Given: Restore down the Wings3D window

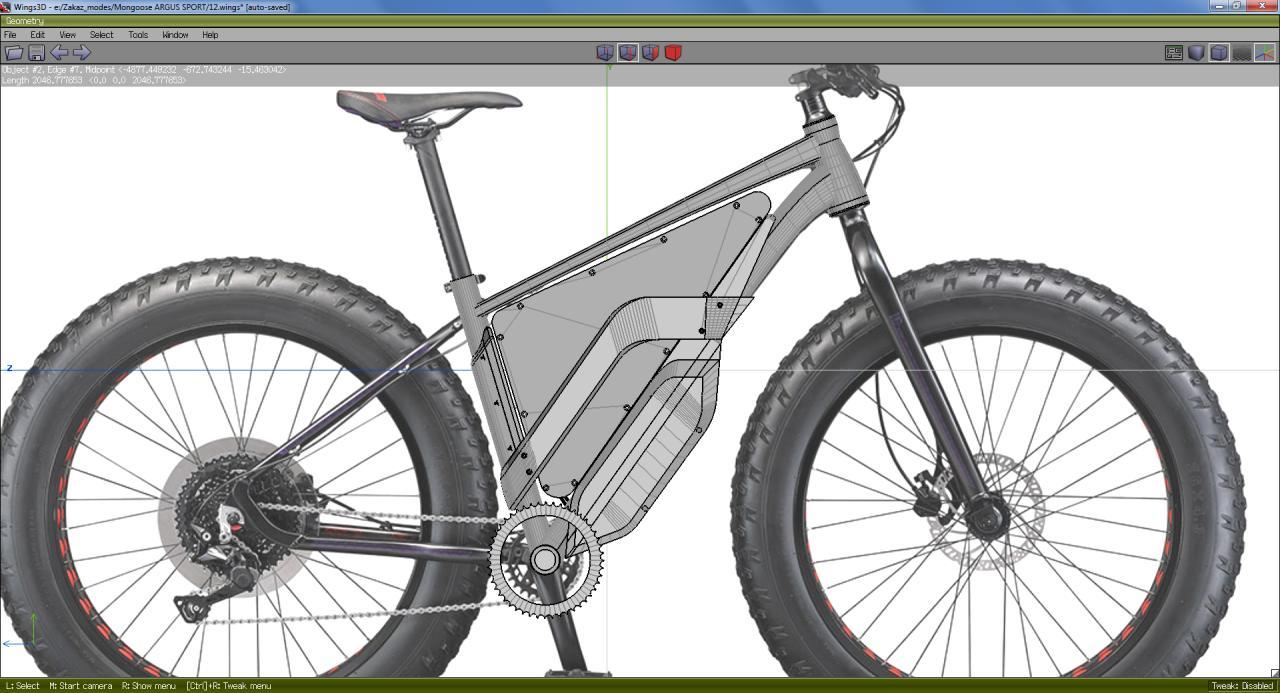Looking at the screenshot, I should pos(1237,6).
